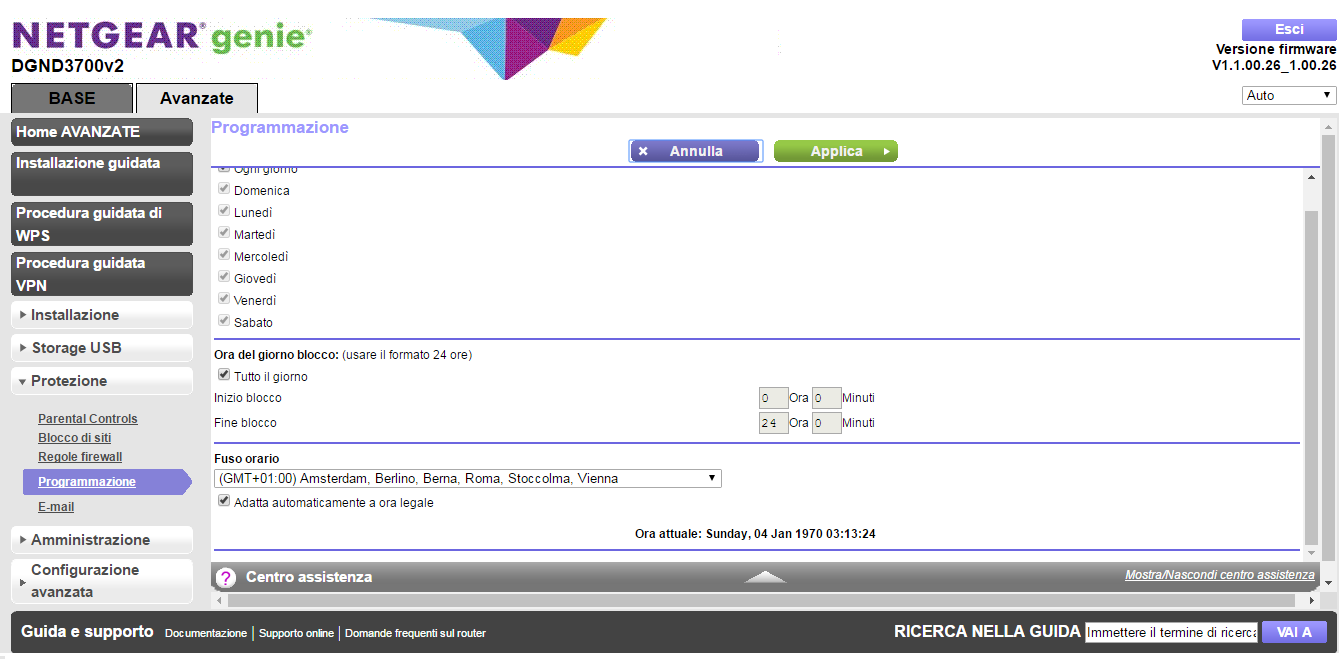Image resolution: width=1342 pixels, height=659 pixels.
Task: Open the Fuso orario timezone dropdown
Action: point(466,478)
